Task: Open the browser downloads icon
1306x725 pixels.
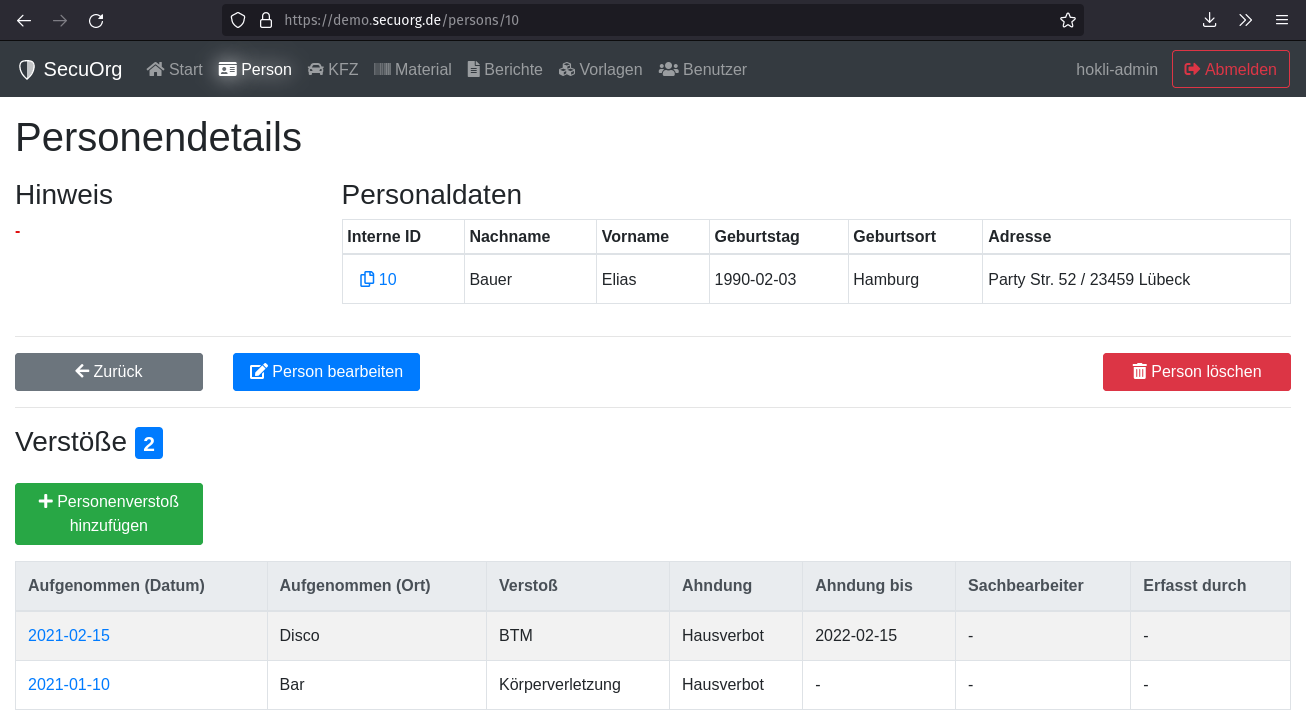Action: pos(1209,20)
